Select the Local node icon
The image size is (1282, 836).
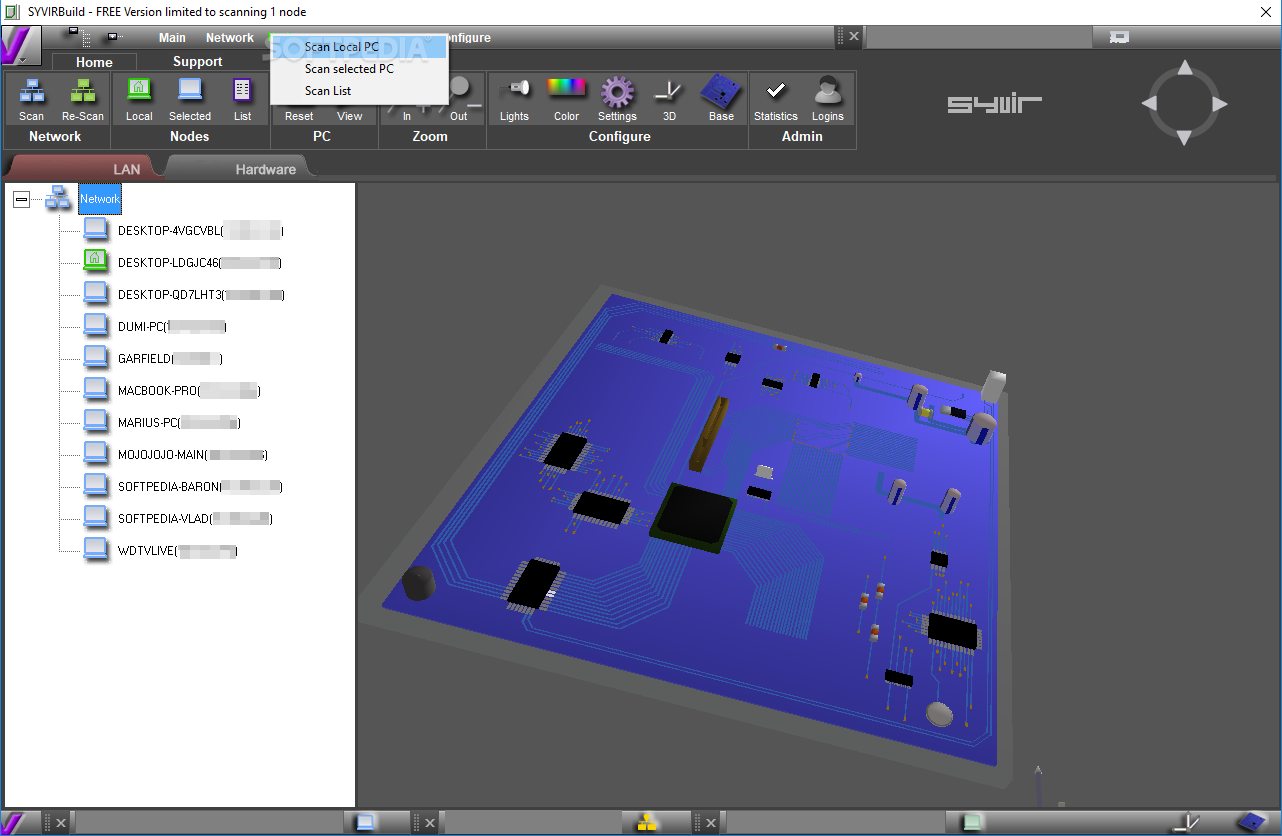pyautogui.click(x=139, y=98)
